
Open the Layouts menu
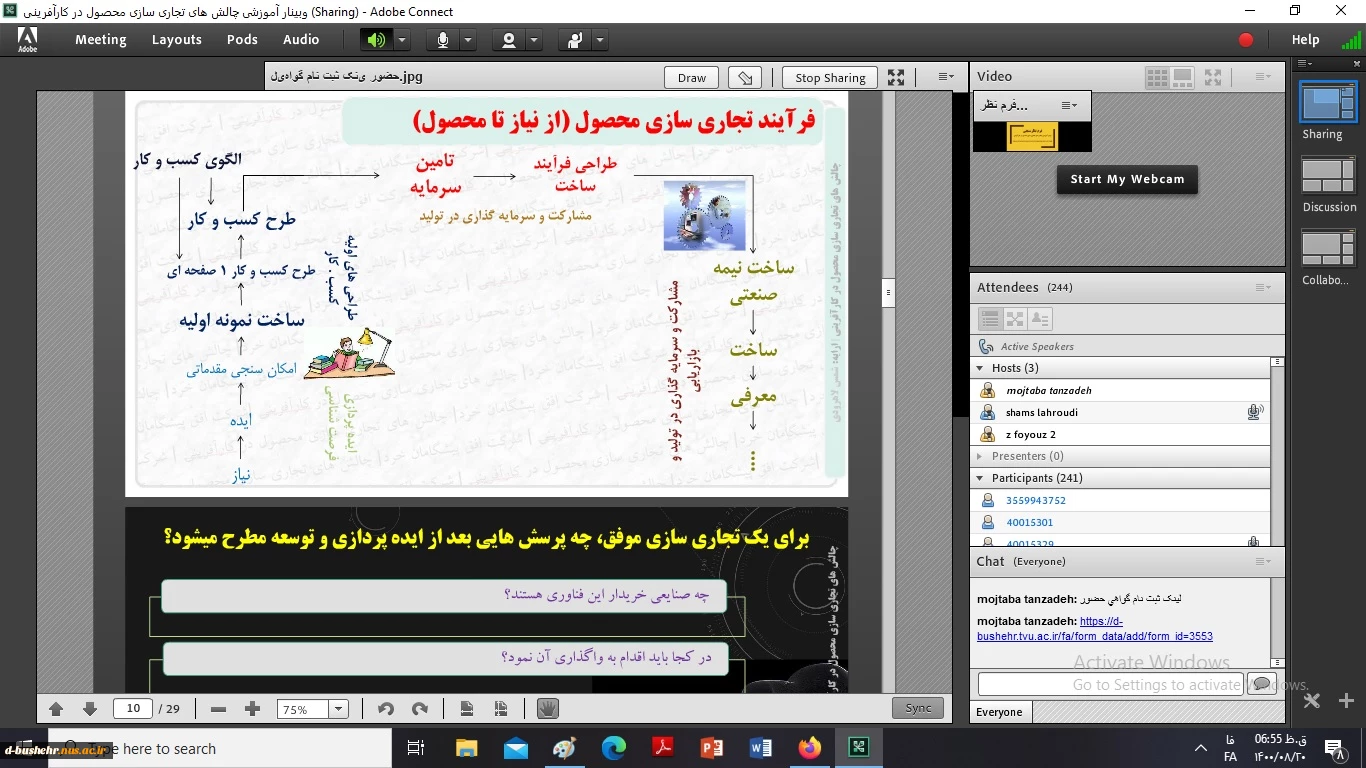pos(177,40)
